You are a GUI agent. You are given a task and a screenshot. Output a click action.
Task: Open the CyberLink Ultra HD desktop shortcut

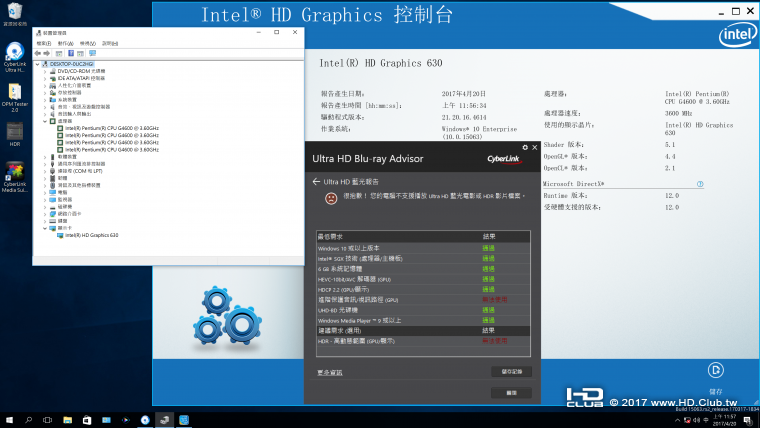point(15,57)
